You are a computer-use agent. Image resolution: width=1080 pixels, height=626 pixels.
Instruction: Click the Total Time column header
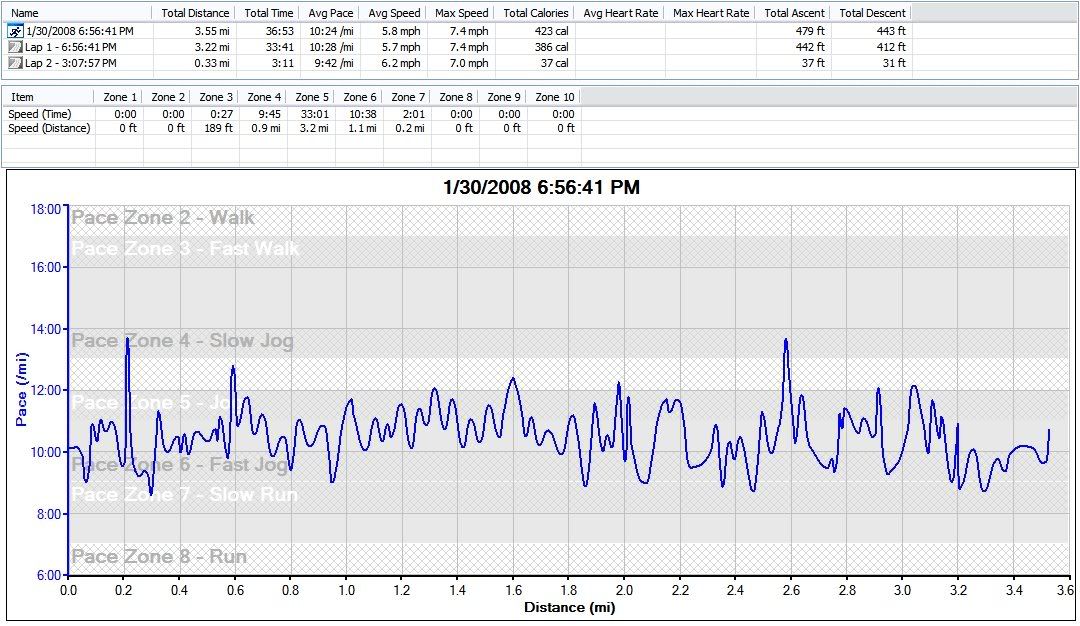[x=269, y=13]
